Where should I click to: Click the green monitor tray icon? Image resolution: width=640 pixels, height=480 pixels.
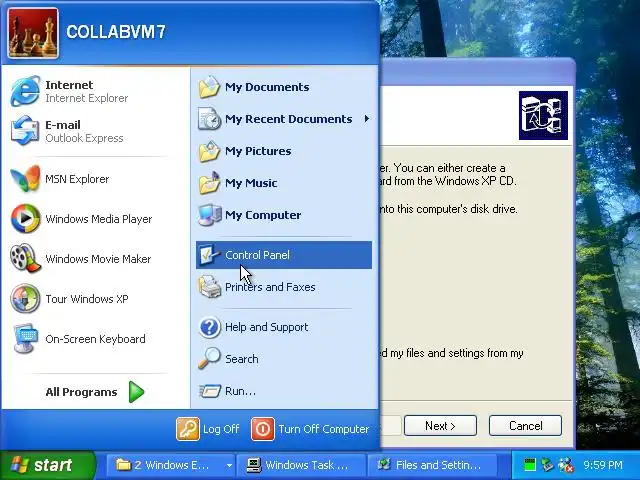click(530, 464)
